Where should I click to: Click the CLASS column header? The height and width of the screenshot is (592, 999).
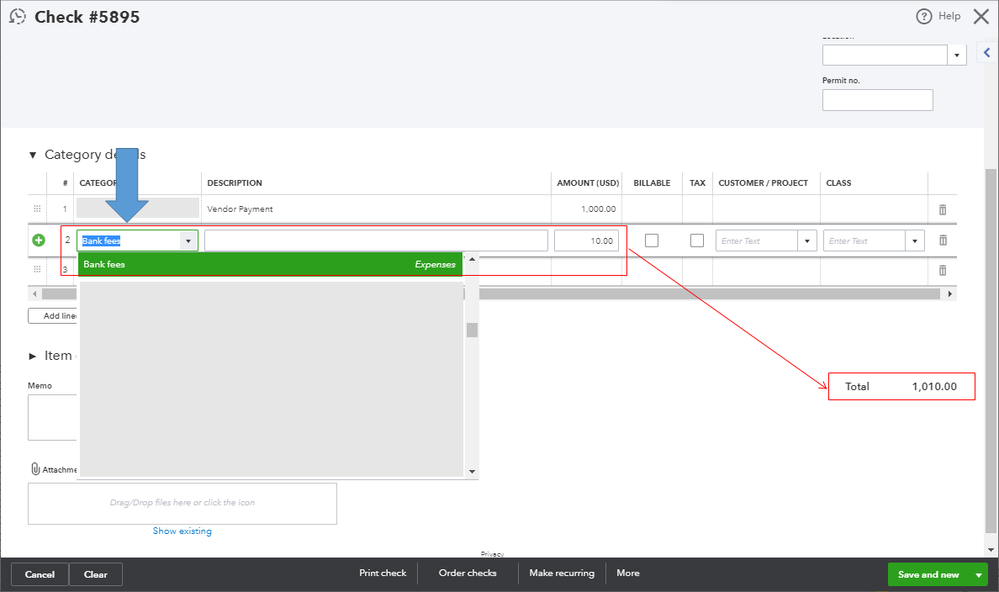pos(838,183)
